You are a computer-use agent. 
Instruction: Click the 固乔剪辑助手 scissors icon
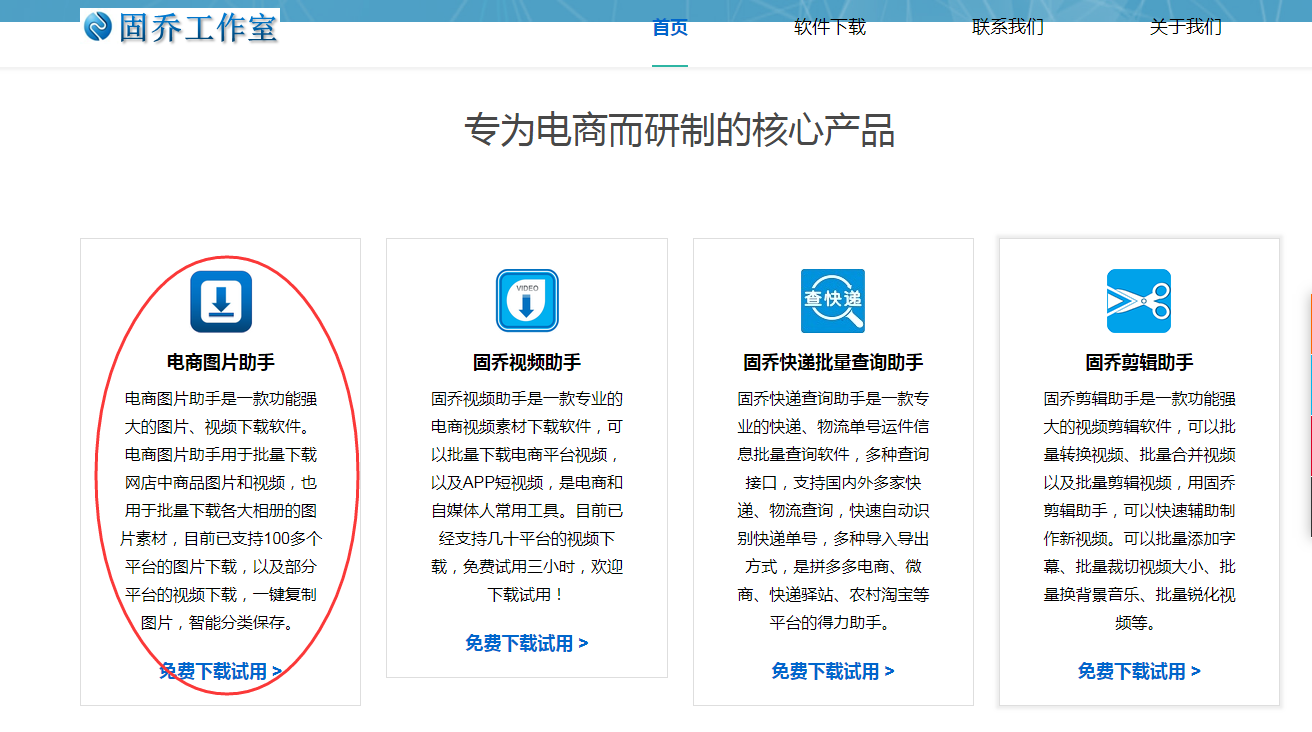[x=1138, y=301]
